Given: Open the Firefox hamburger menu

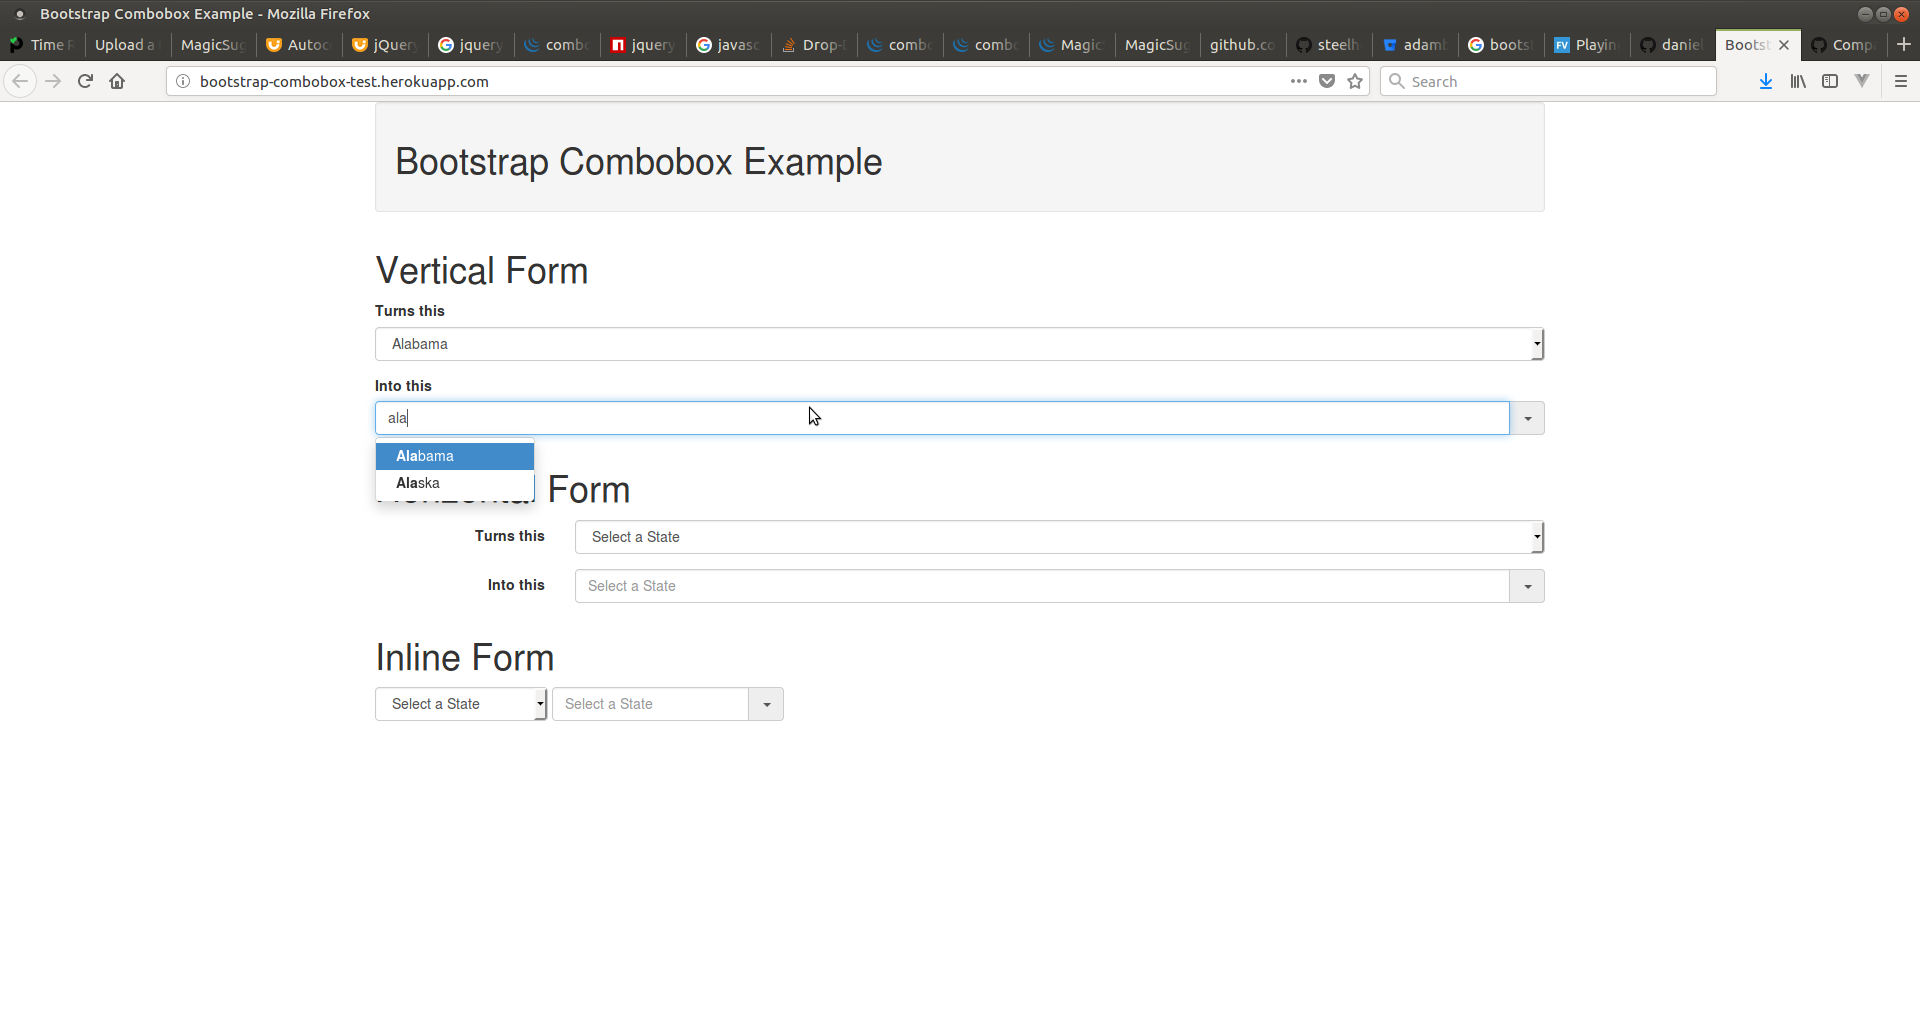Looking at the screenshot, I should coord(1901,81).
